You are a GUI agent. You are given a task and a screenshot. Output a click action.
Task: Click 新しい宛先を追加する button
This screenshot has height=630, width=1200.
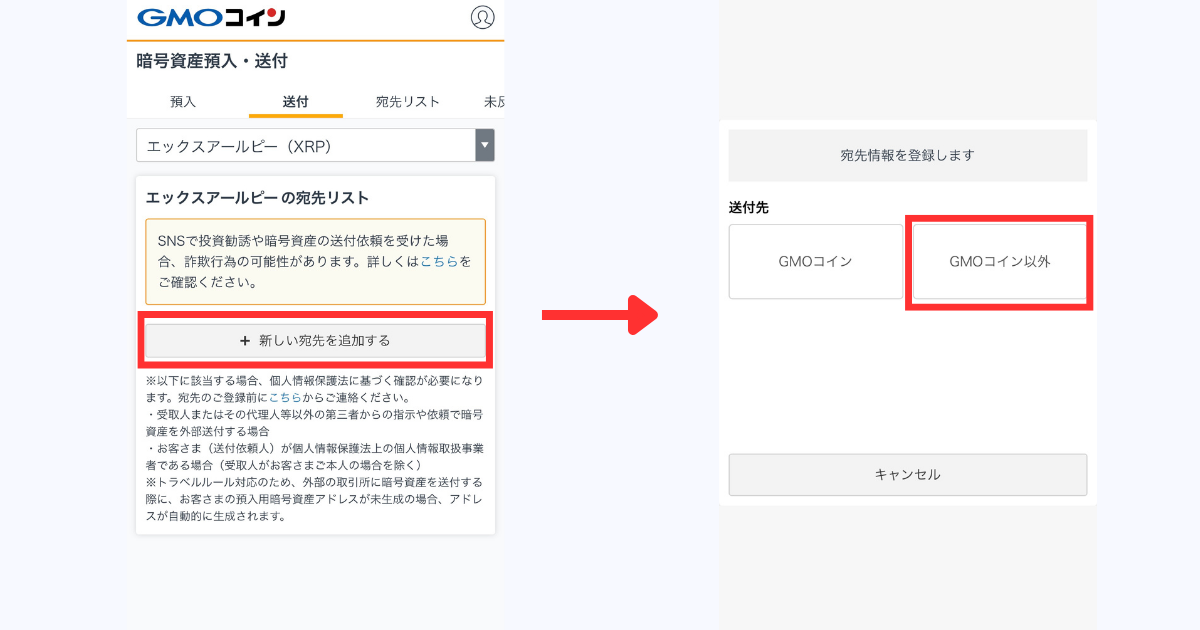(315, 340)
